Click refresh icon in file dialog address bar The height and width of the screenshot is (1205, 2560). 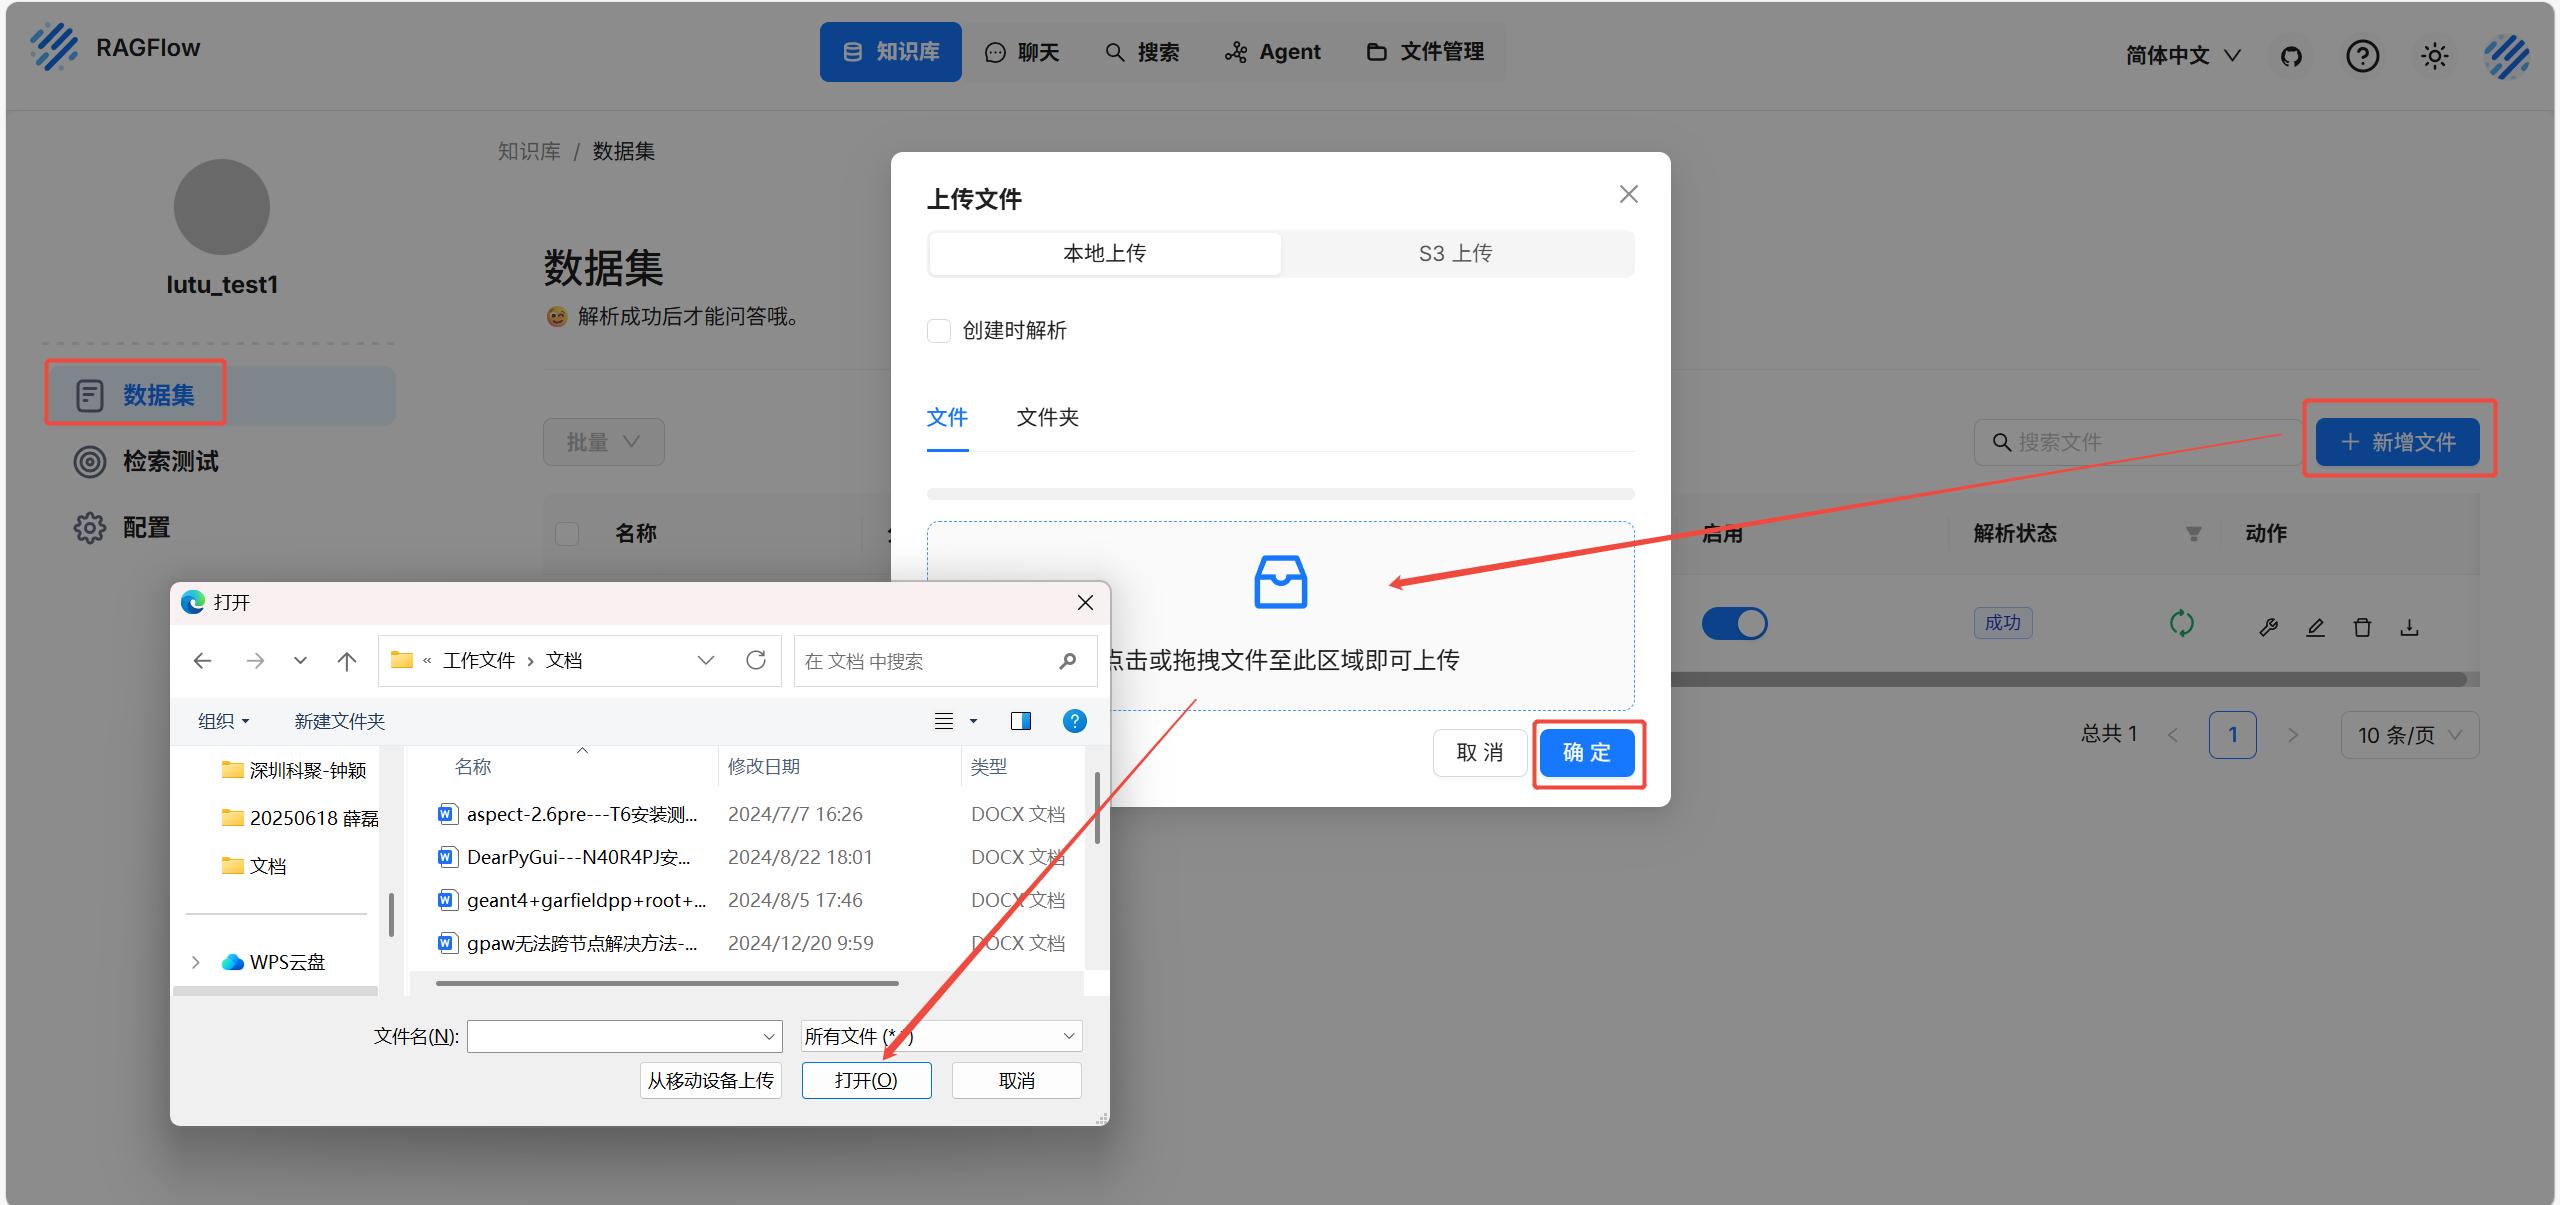[756, 660]
